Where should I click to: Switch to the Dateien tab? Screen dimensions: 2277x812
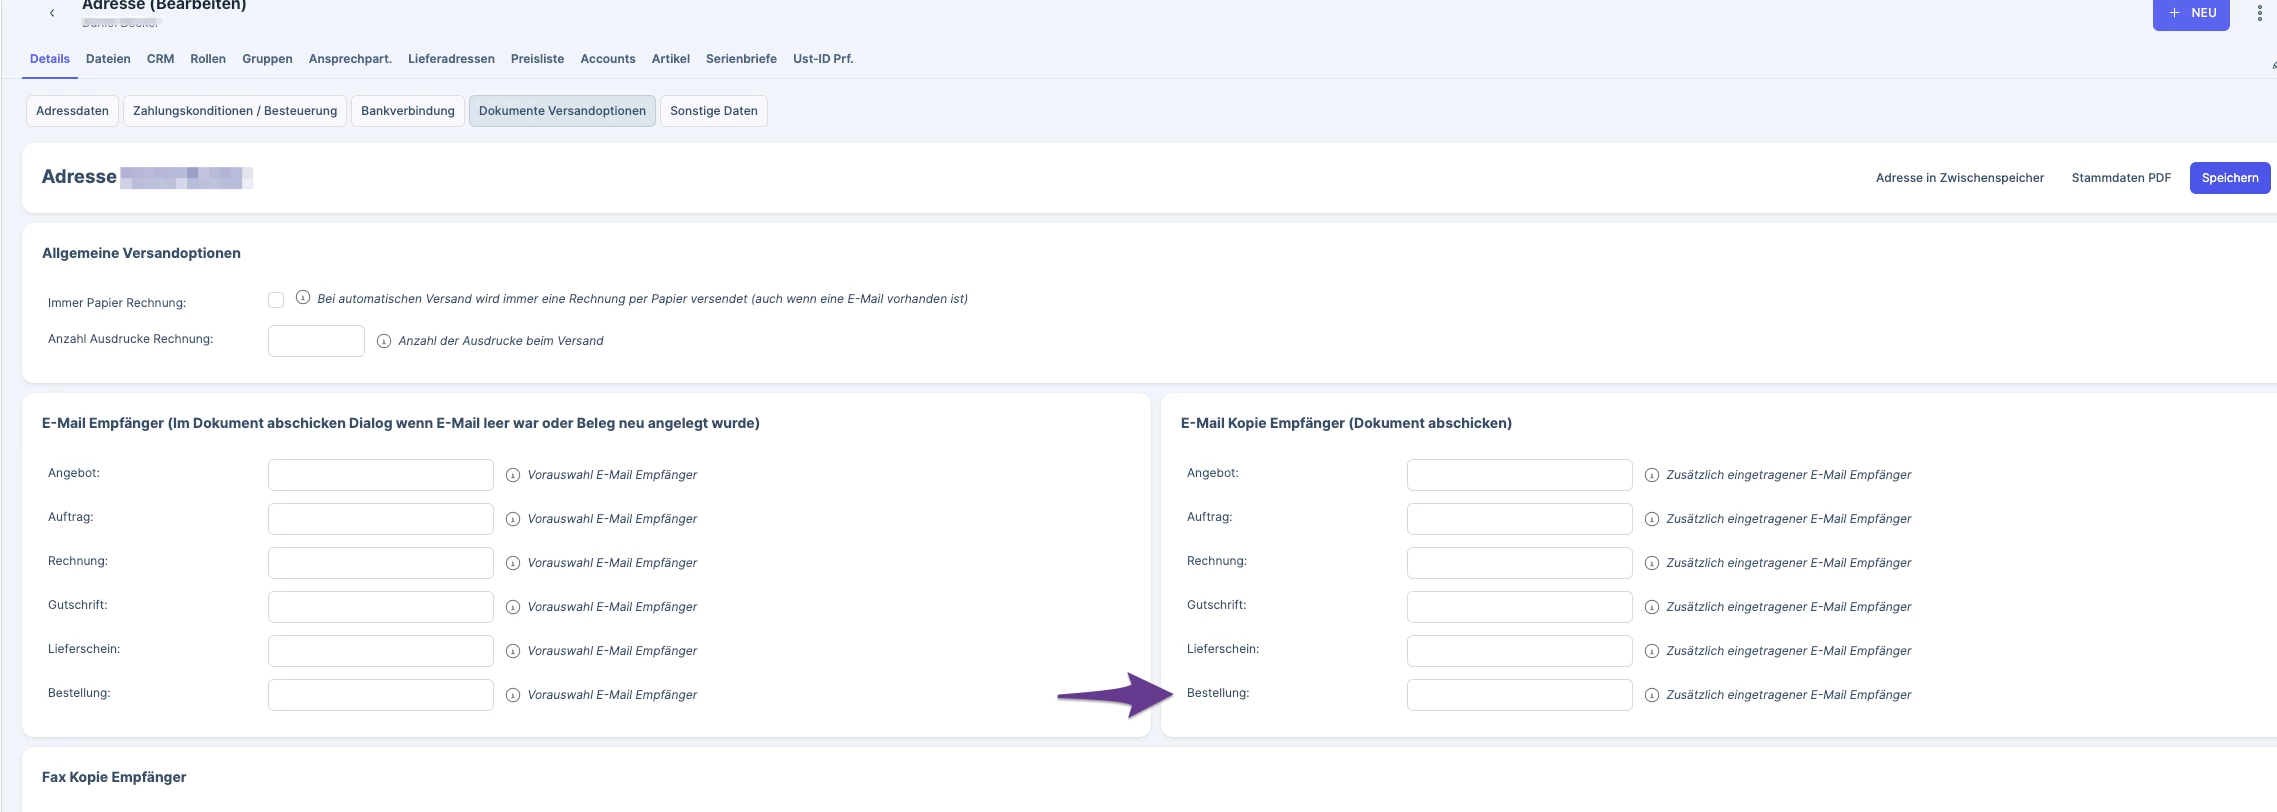coord(108,59)
